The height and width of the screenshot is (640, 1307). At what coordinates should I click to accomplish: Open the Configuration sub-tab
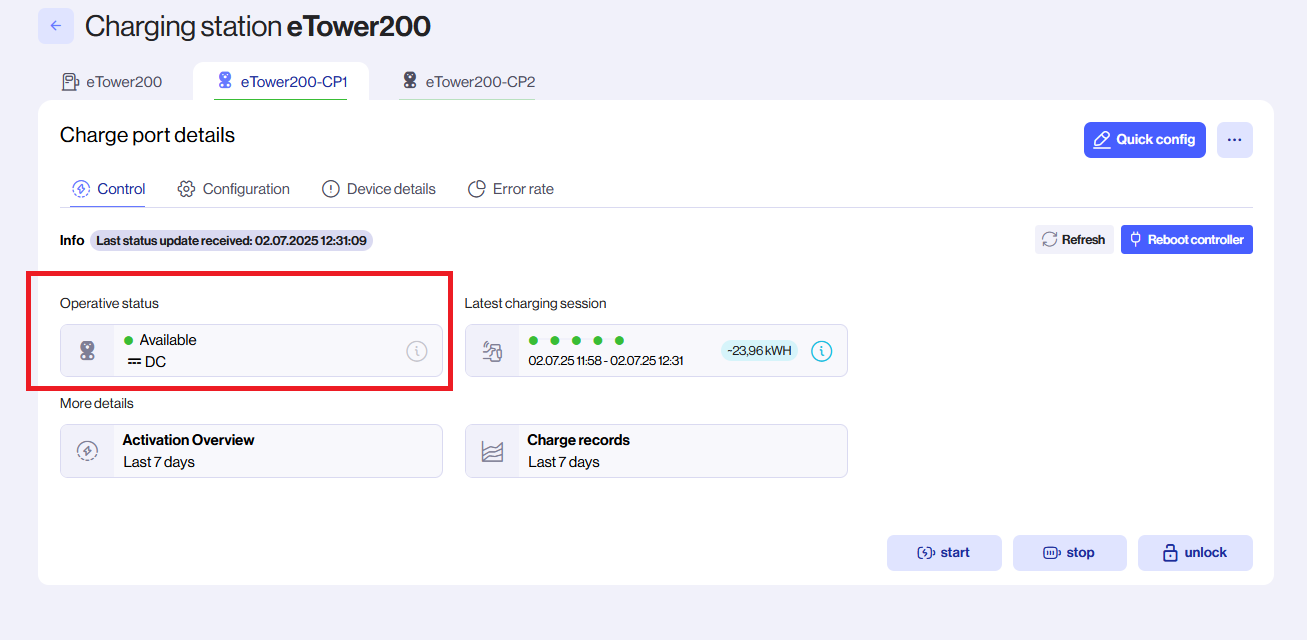pos(234,189)
